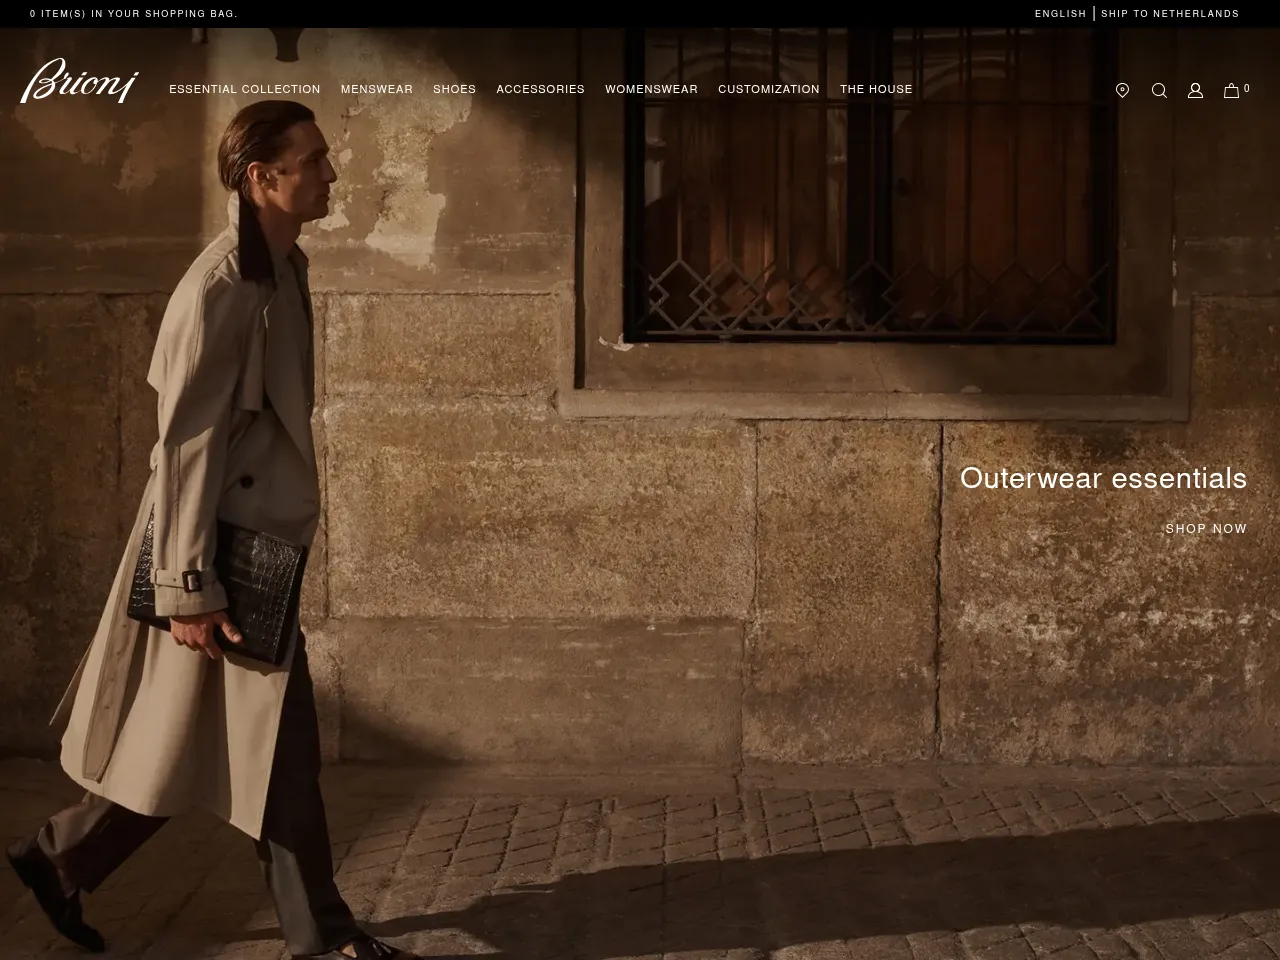Expand the MENSWEAR navigation menu
Image resolution: width=1280 pixels, height=960 pixels.
click(376, 89)
